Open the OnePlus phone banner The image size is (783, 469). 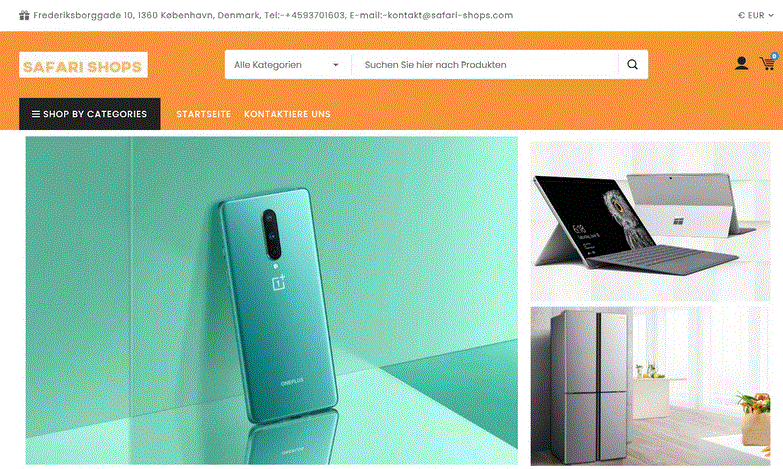(x=272, y=301)
